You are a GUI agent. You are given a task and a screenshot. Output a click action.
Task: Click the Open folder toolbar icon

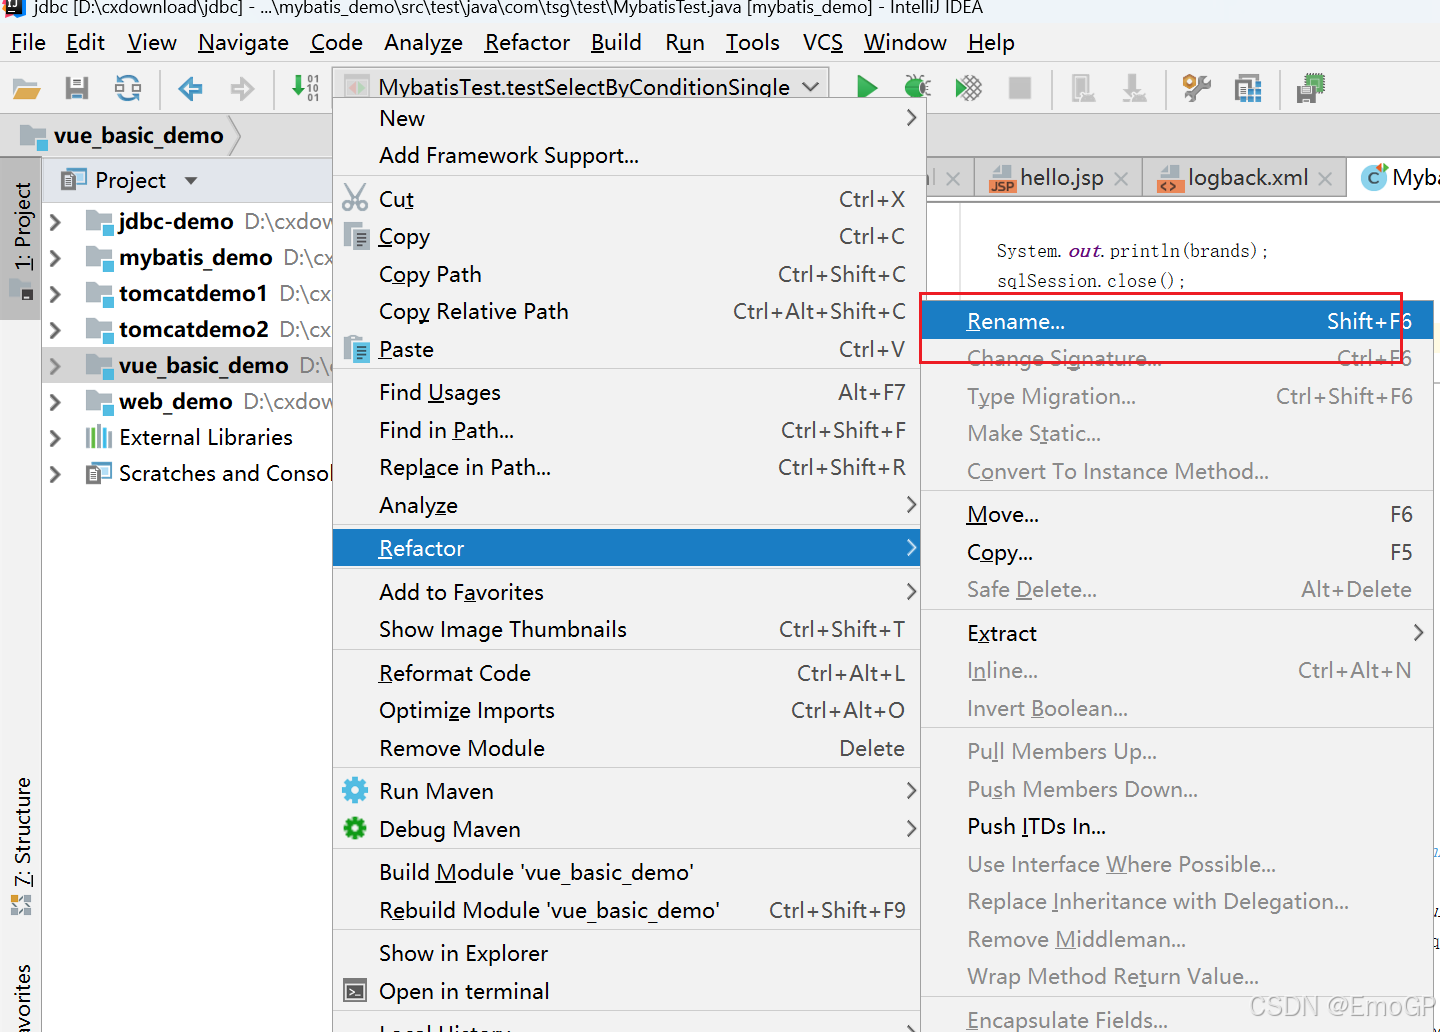pyautogui.click(x=27, y=88)
